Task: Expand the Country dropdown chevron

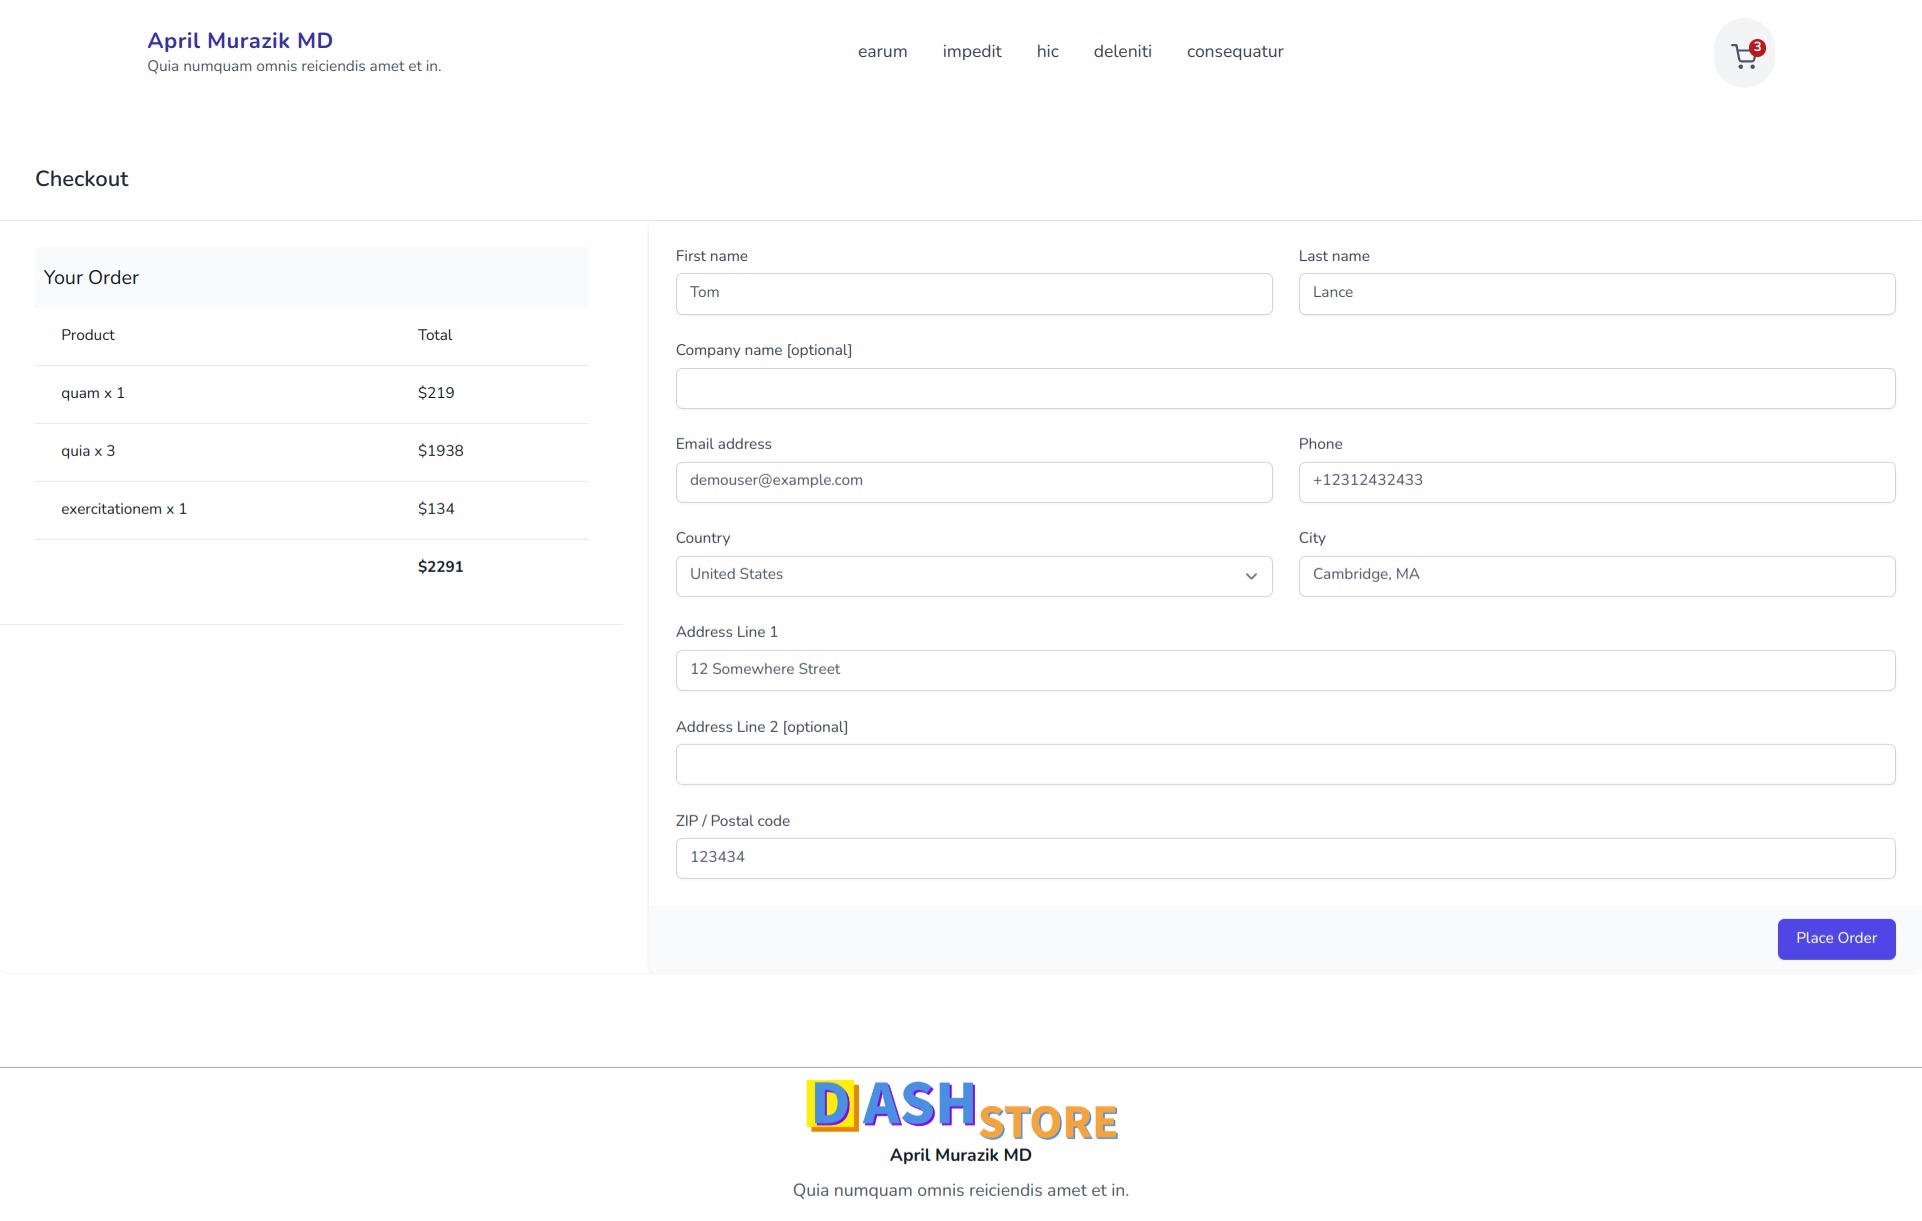Action: click(x=1251, y=576)
